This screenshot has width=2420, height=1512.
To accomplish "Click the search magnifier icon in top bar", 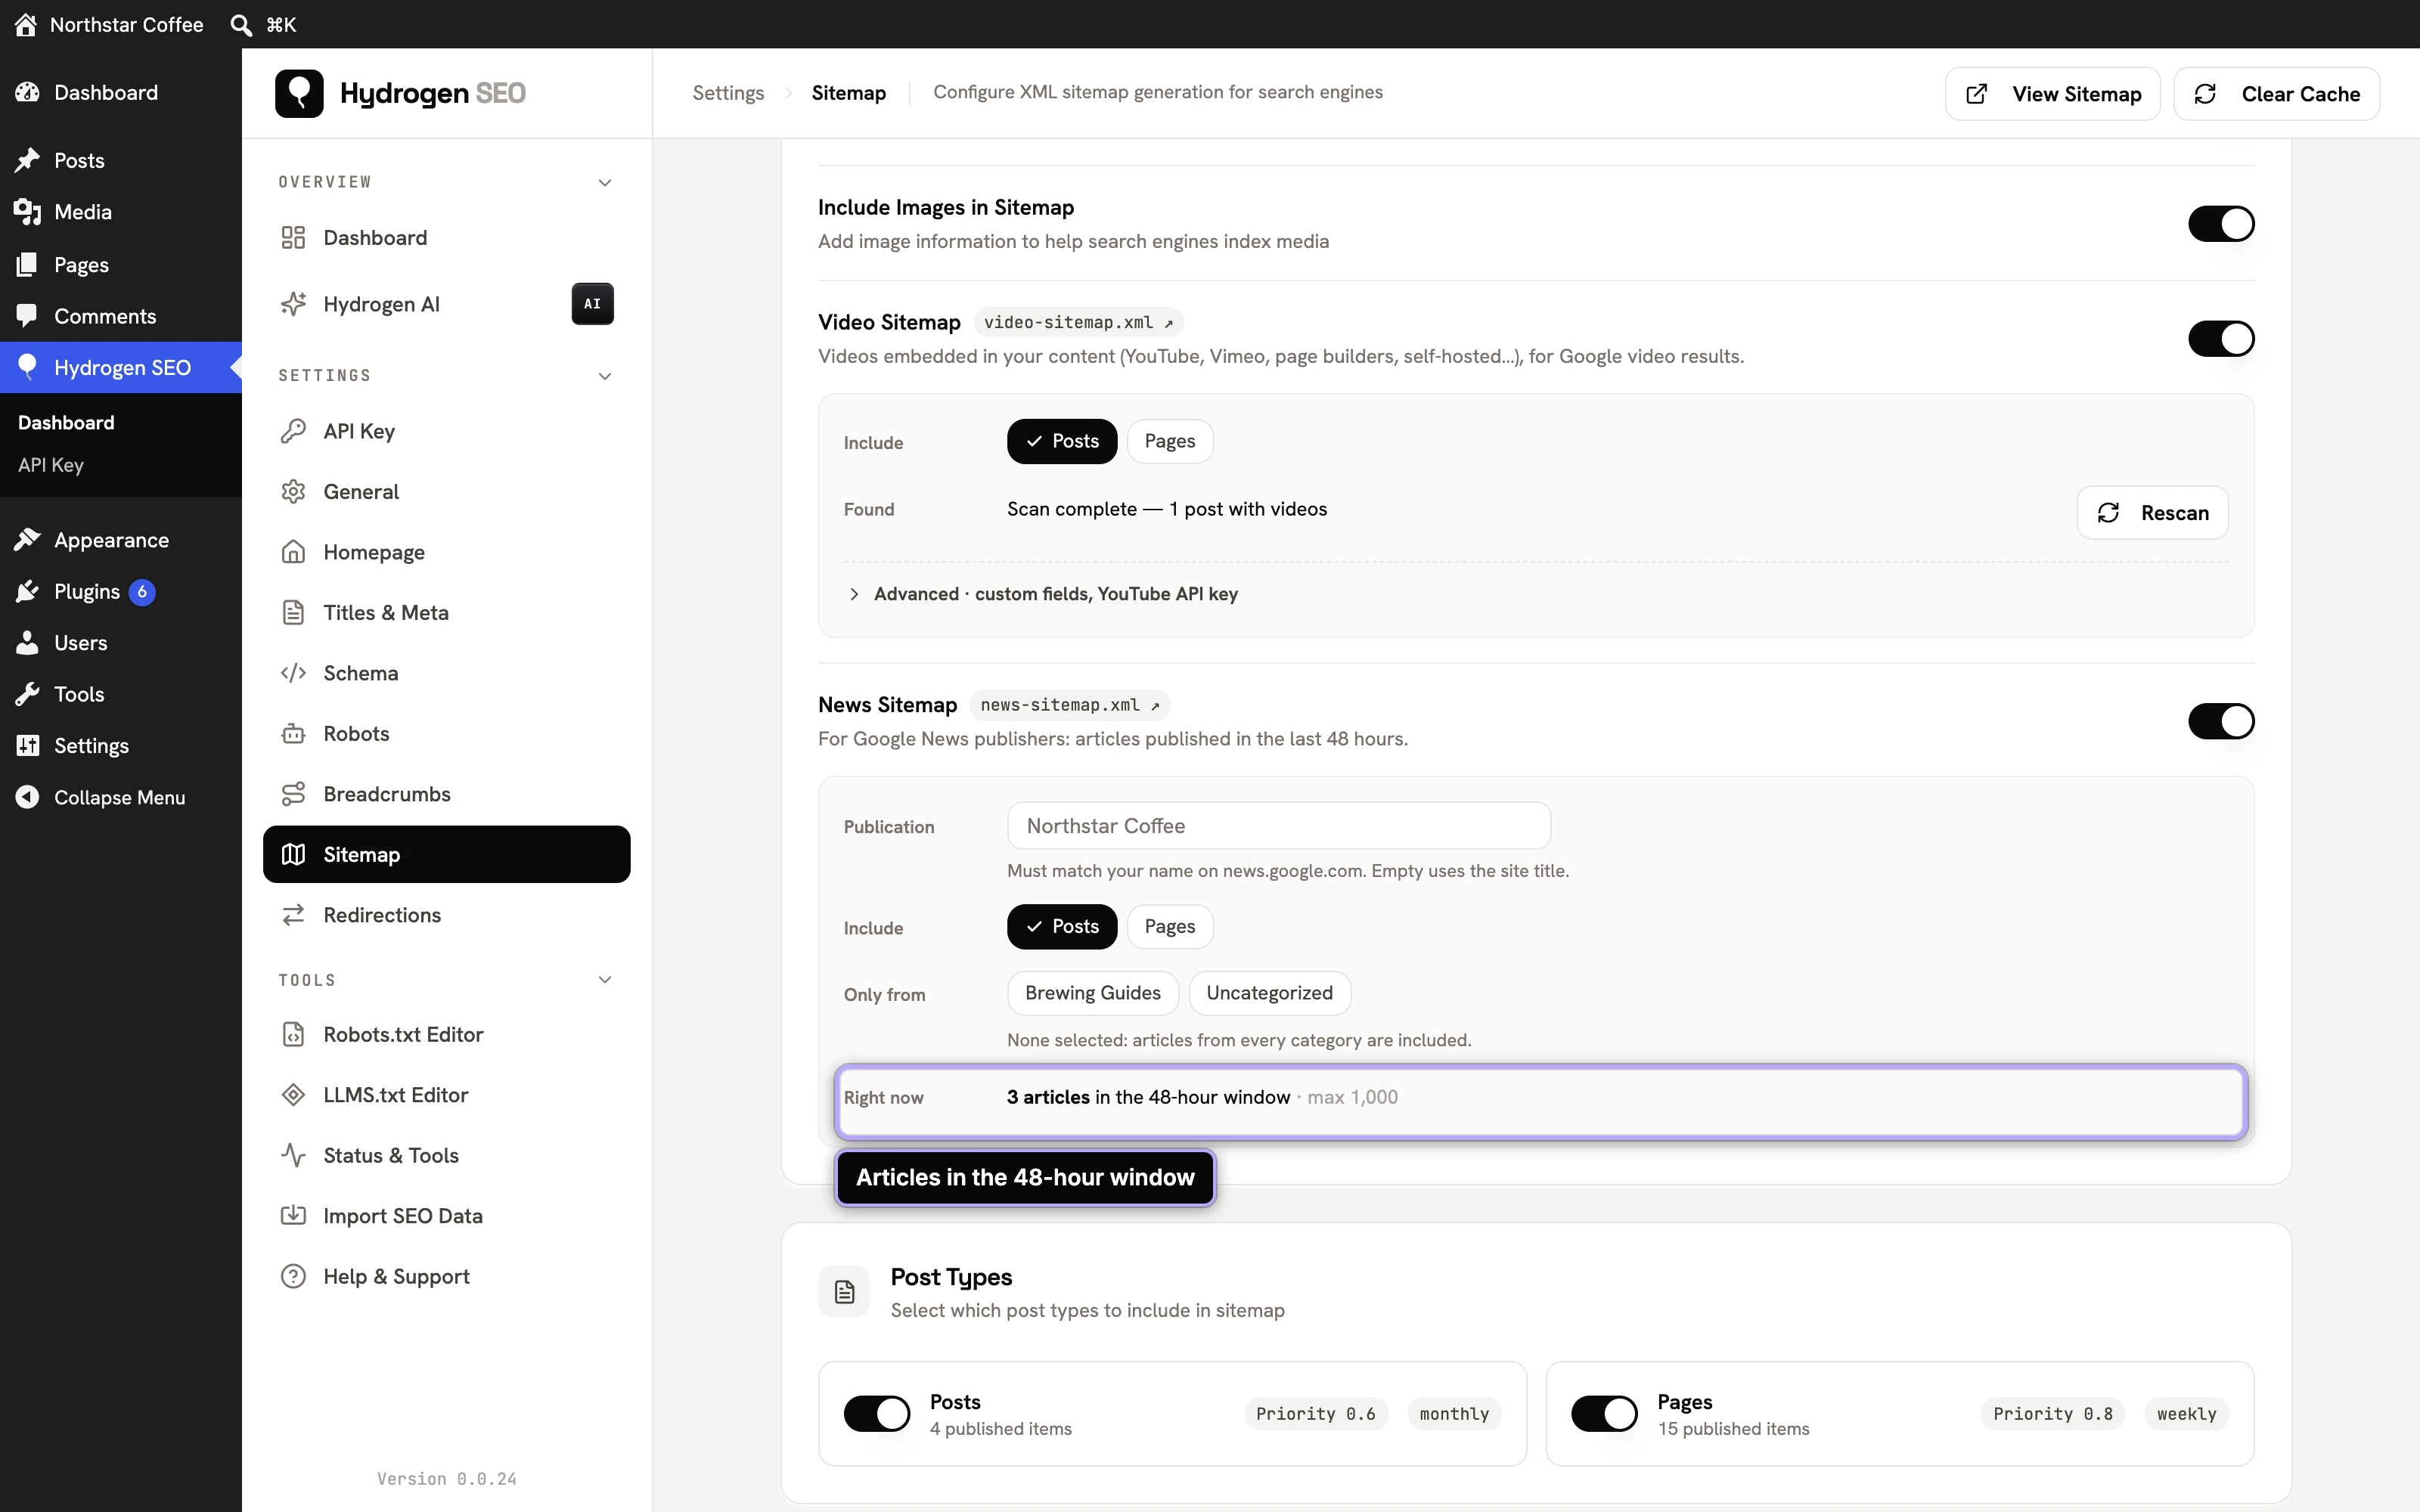I will click(x=241, y=24).
